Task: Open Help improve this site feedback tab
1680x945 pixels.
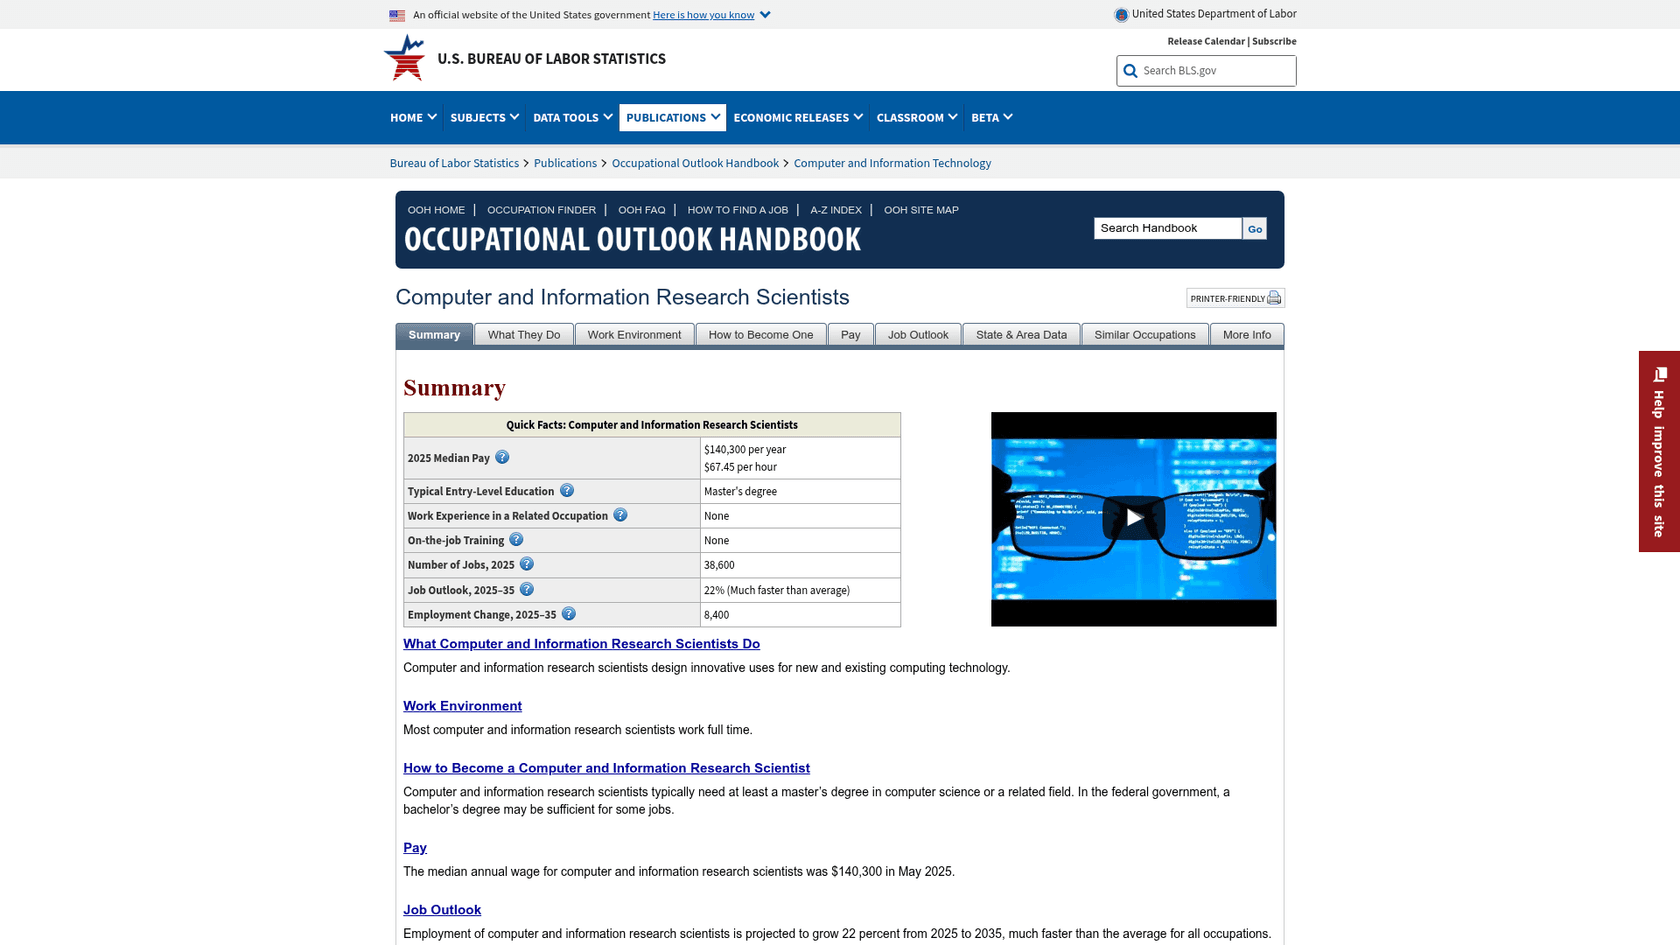Action: click(1659, 451)
